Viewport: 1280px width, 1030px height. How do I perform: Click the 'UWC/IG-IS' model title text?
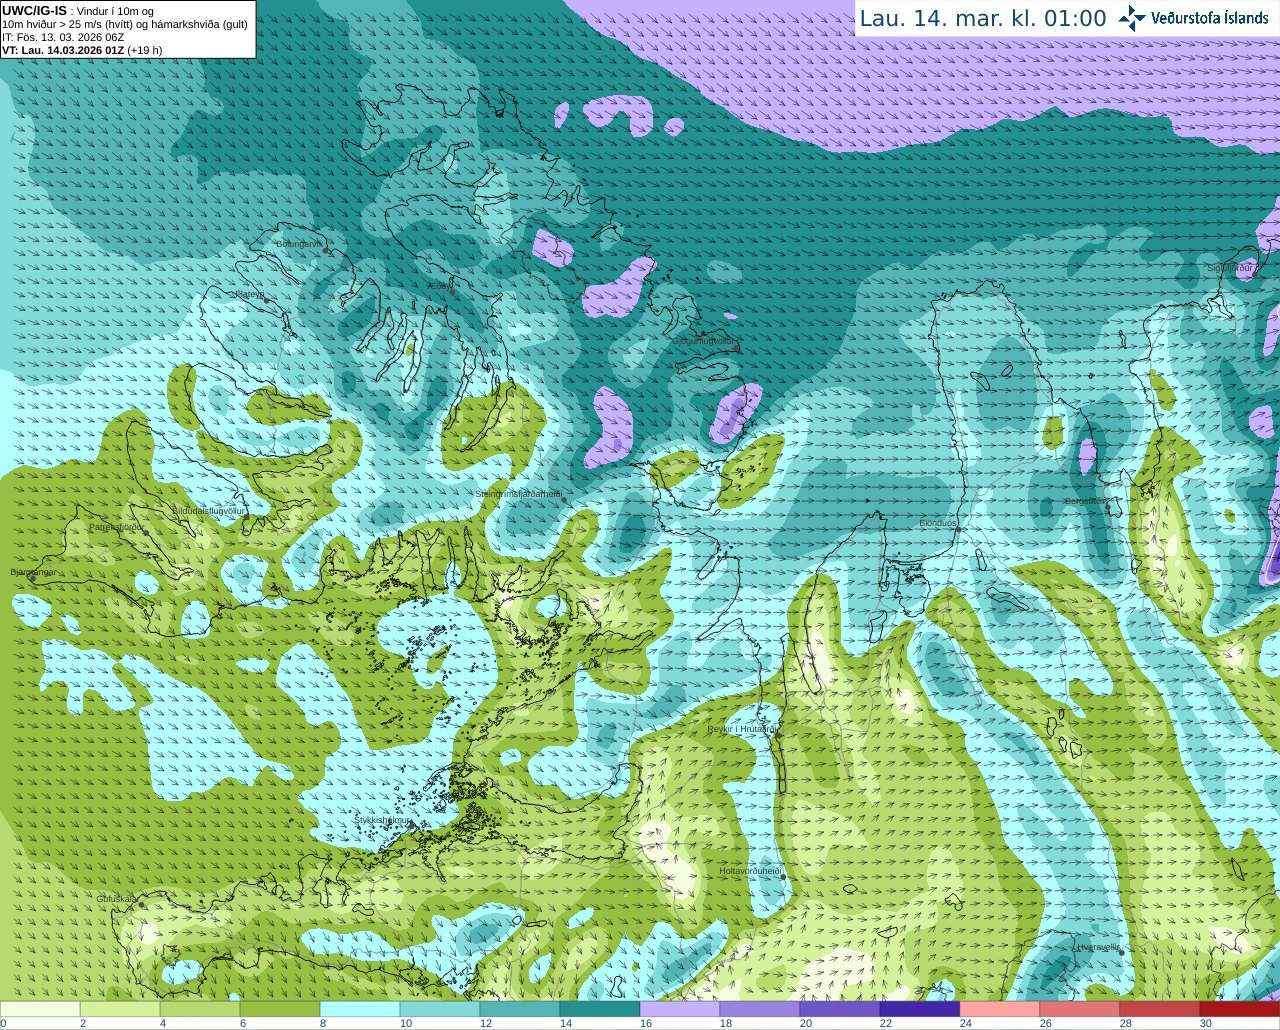[x=34, y=11]
